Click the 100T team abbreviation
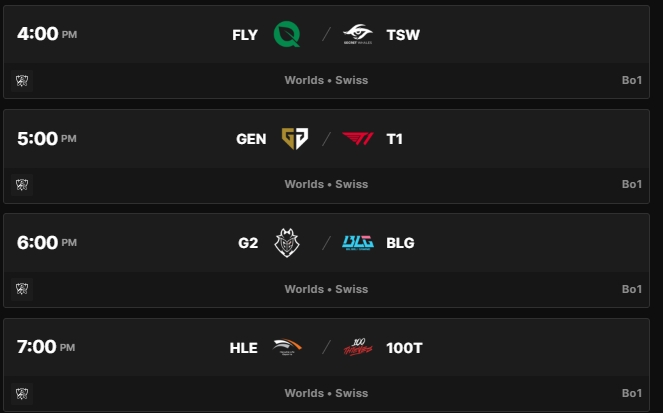The height and width of the screenshot is (413, 663). (x=405, y=347)
